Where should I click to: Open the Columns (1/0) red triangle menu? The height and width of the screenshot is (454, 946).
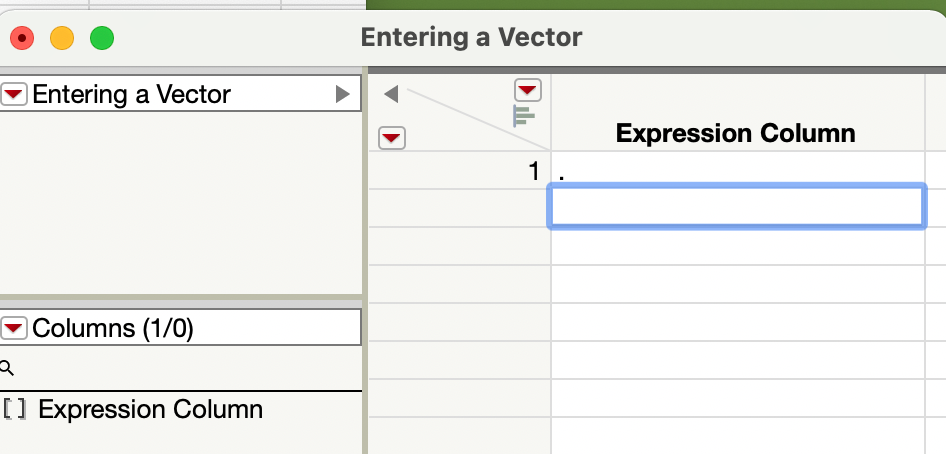(15, 328)
